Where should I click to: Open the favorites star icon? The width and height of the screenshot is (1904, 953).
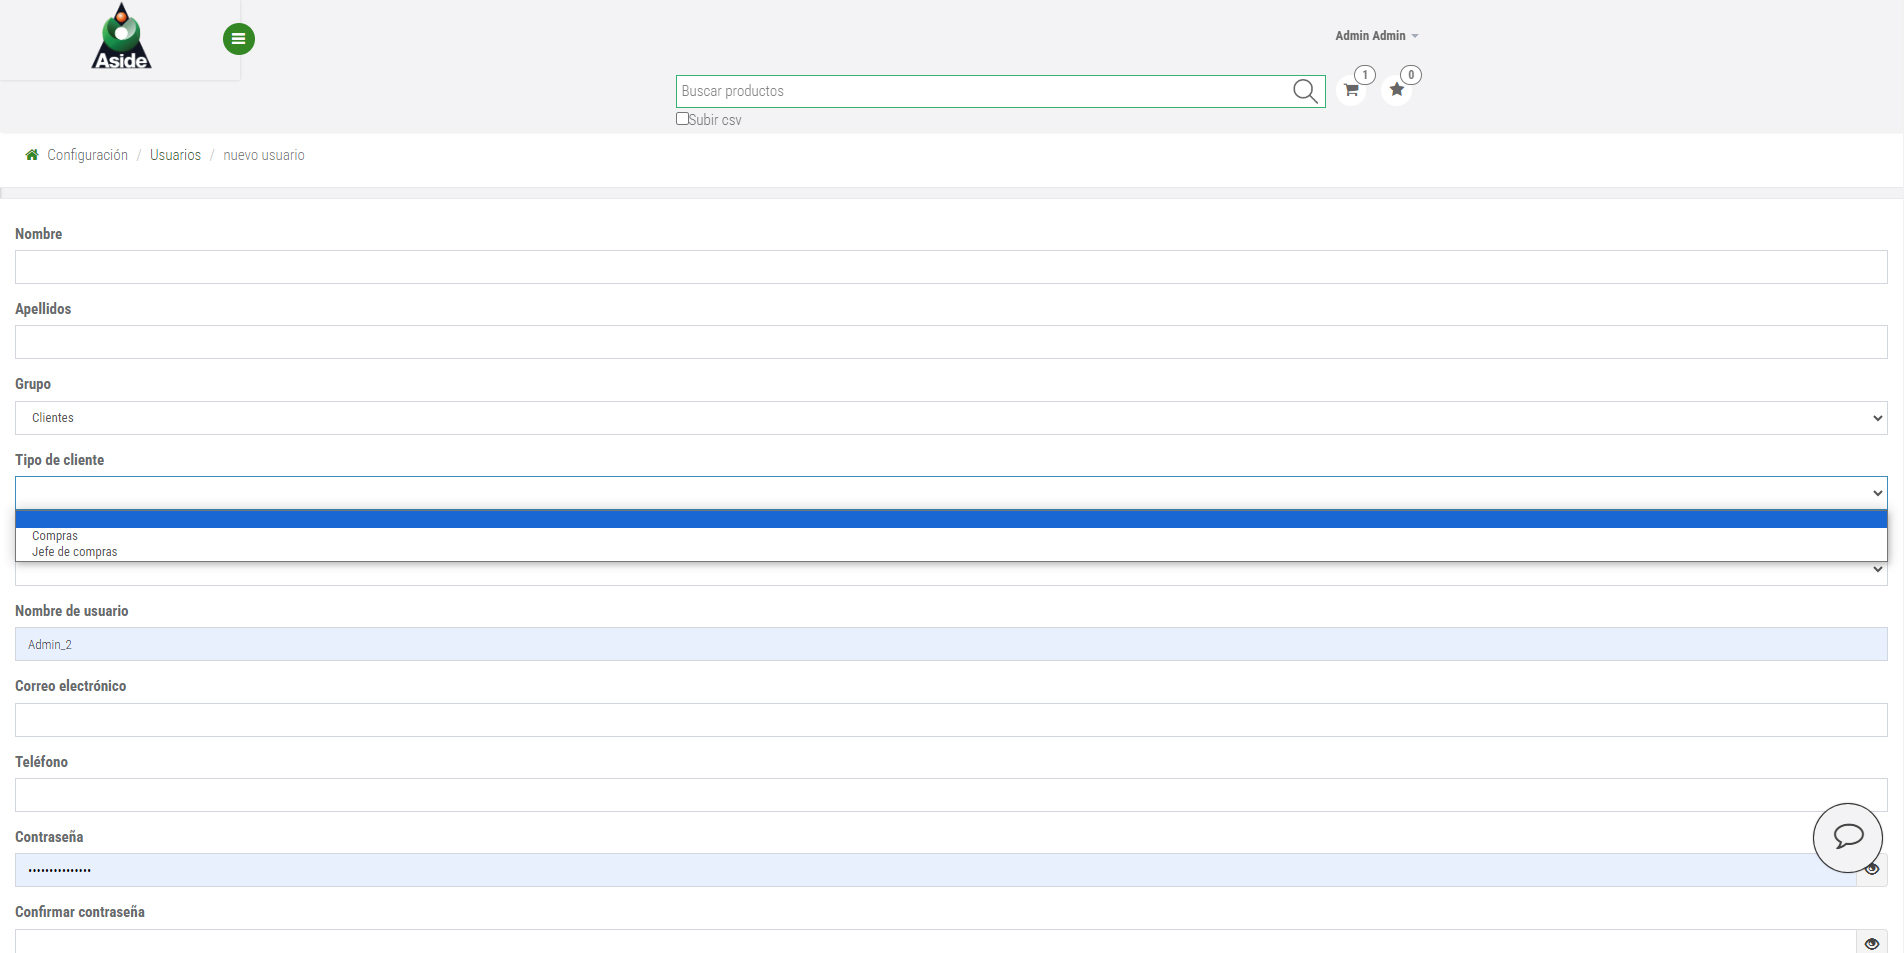point(1397,90)
